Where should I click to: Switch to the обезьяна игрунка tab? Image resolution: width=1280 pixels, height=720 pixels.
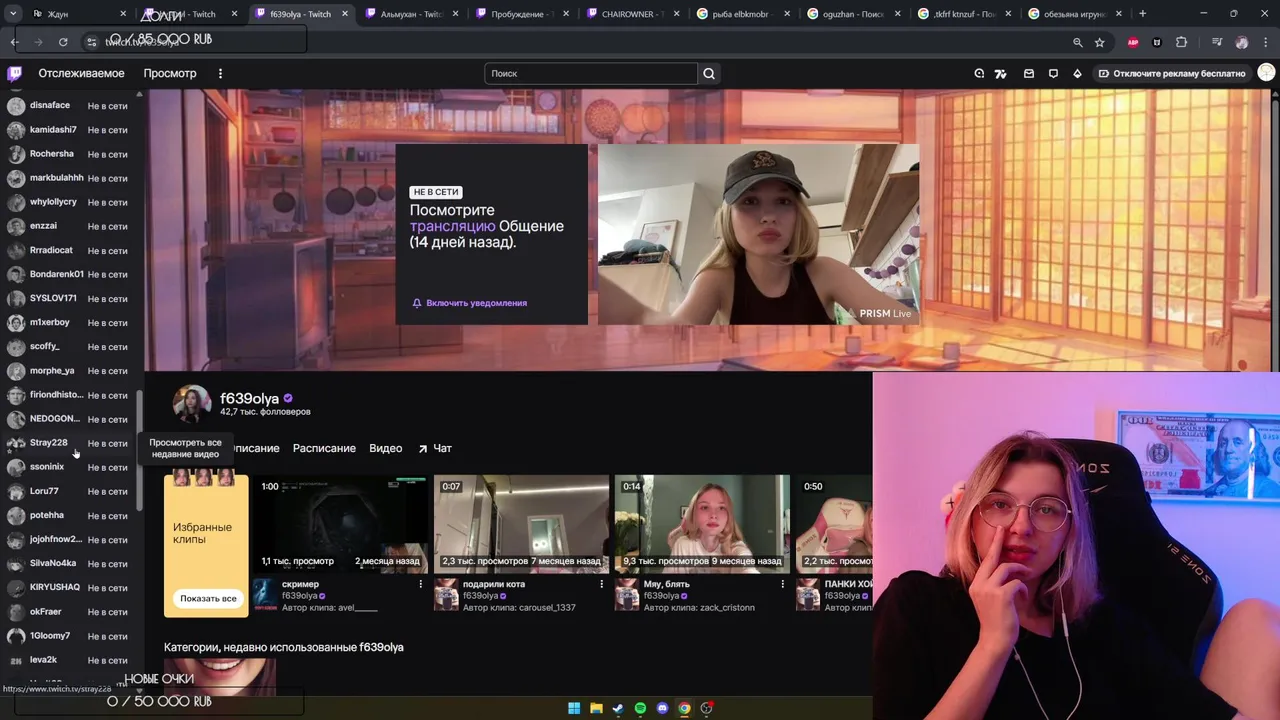[x=1075, y=14]
